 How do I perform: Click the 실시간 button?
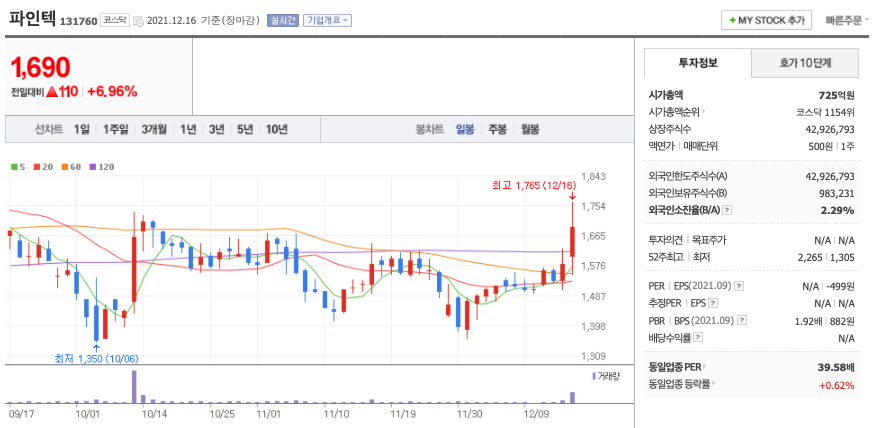(x=283, y=21)
